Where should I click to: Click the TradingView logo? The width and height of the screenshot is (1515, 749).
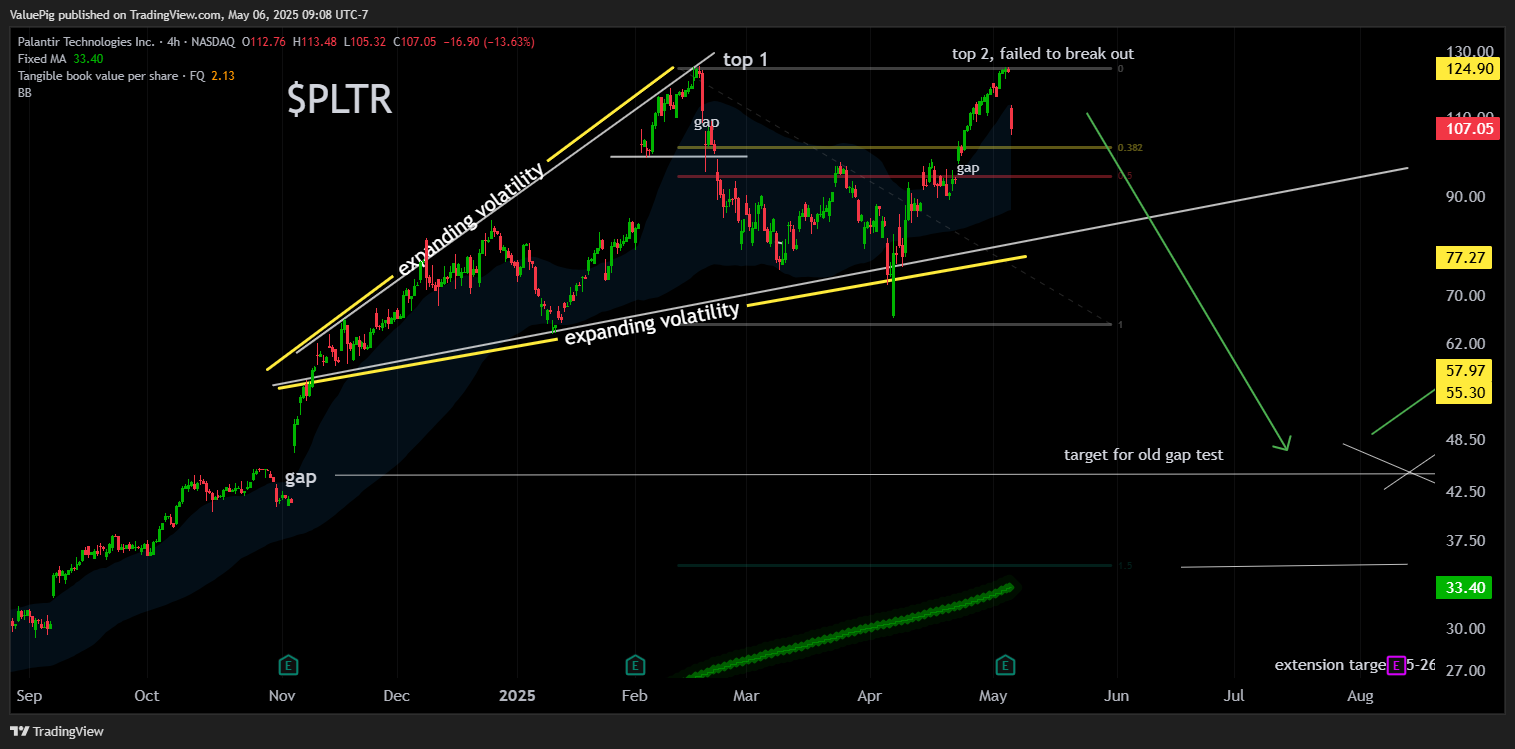pyautogui.click(x=57, y=731)
